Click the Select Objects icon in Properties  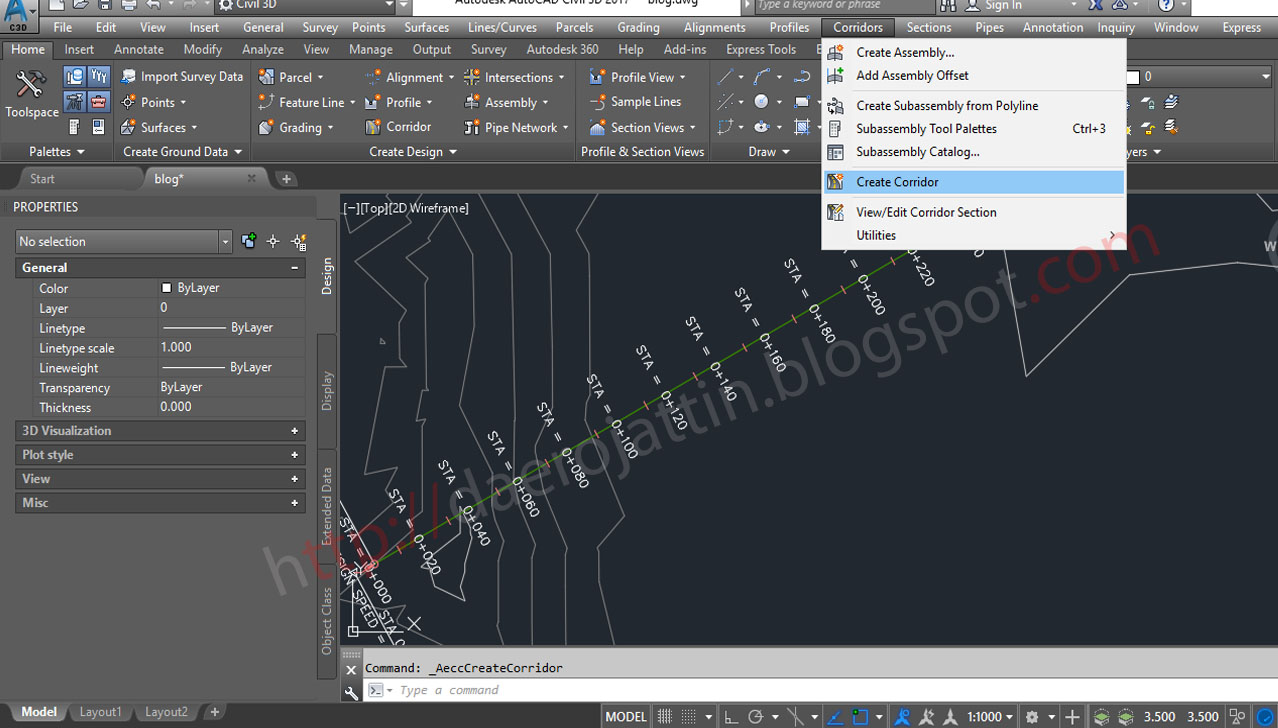click(x=273, y=242)
